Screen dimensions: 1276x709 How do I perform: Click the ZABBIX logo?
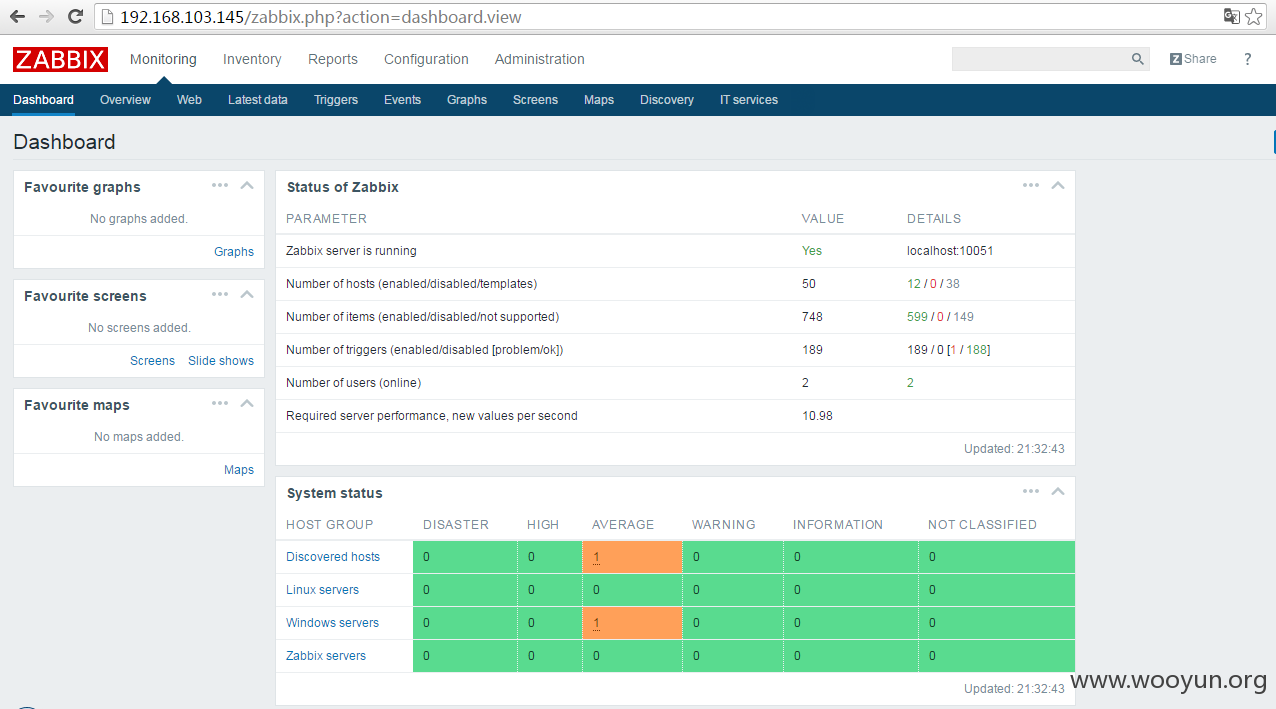point(61,60)
